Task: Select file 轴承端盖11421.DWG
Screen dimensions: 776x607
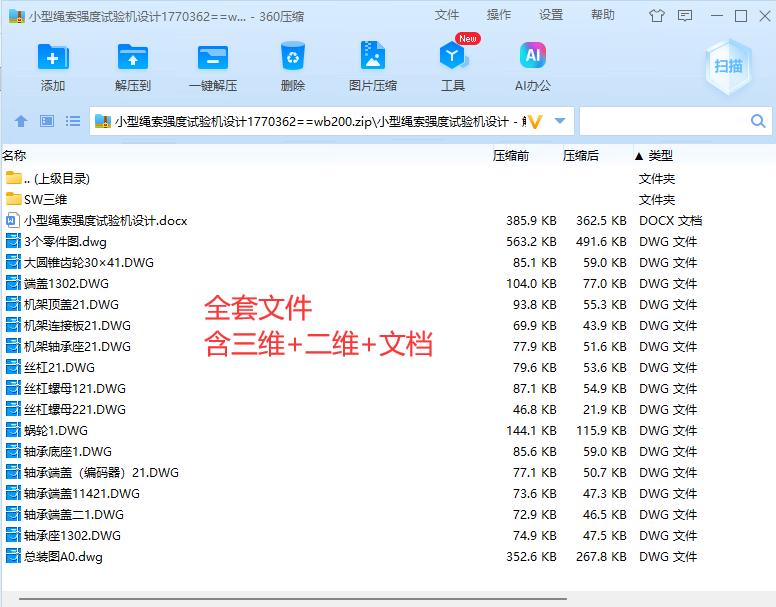Action: click(82, 493)
